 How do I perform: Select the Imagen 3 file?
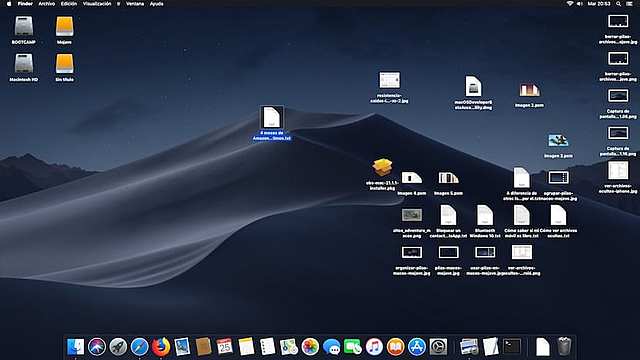(x=558, y=141)
